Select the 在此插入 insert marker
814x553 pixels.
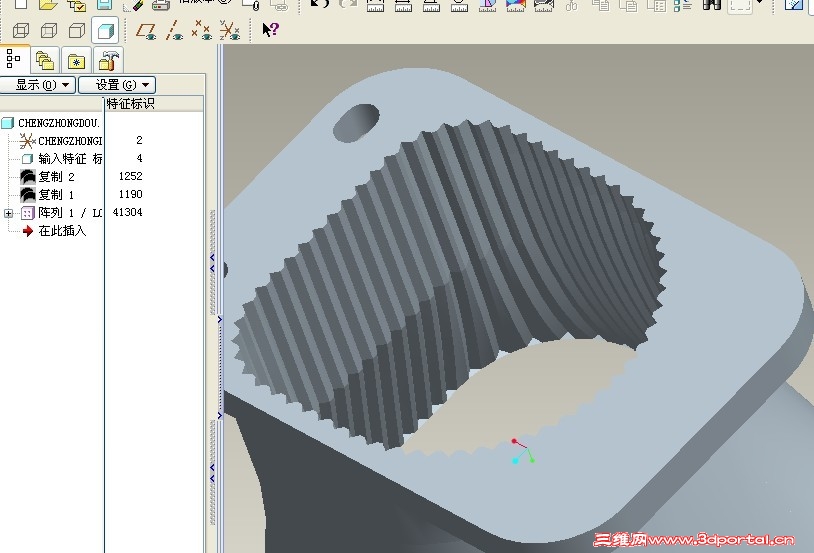55,231
